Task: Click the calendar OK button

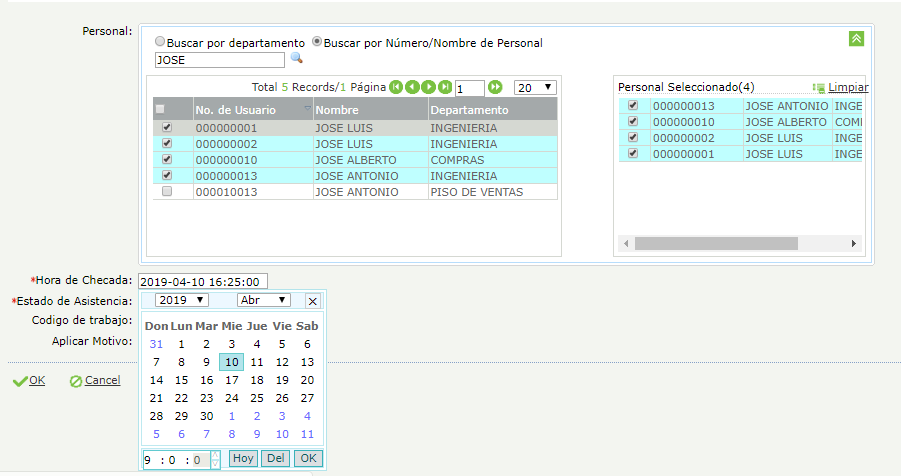Action: [309, 458]
